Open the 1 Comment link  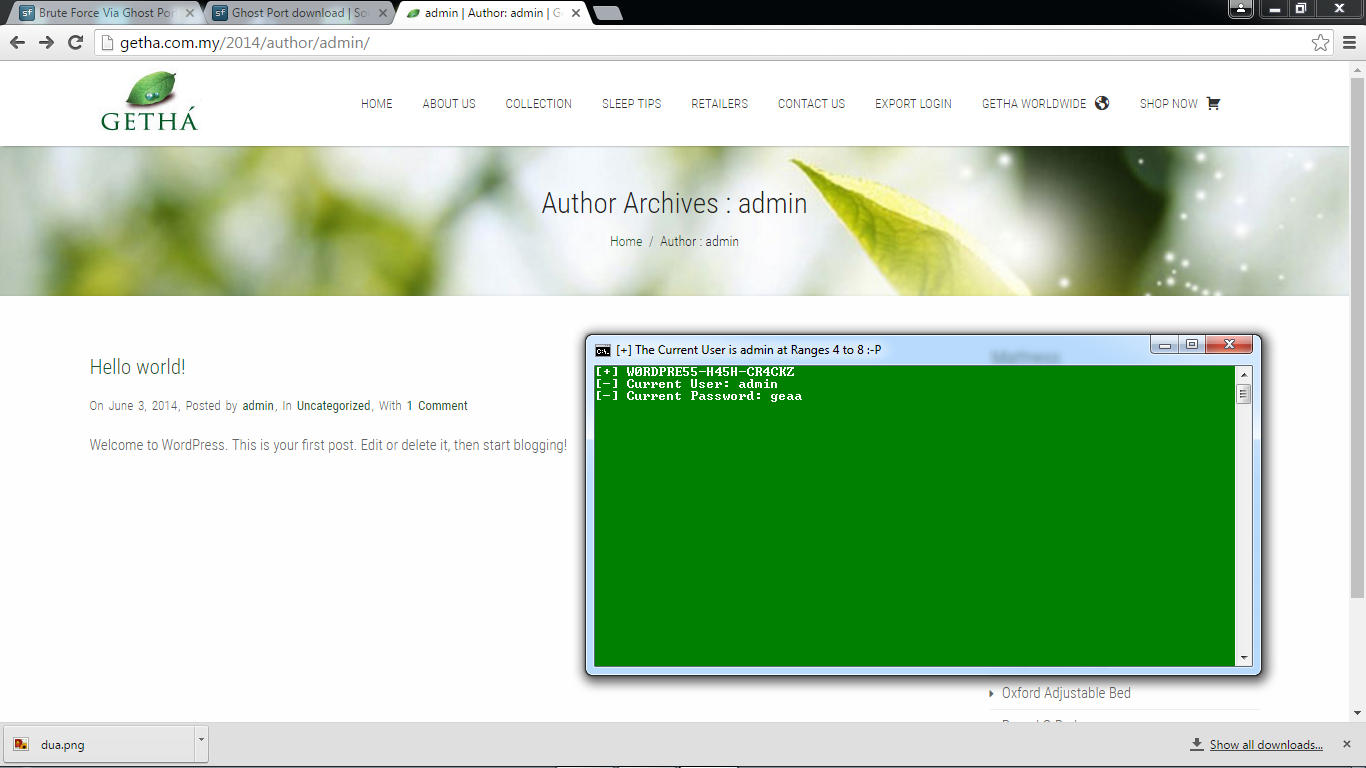point(437,406)
